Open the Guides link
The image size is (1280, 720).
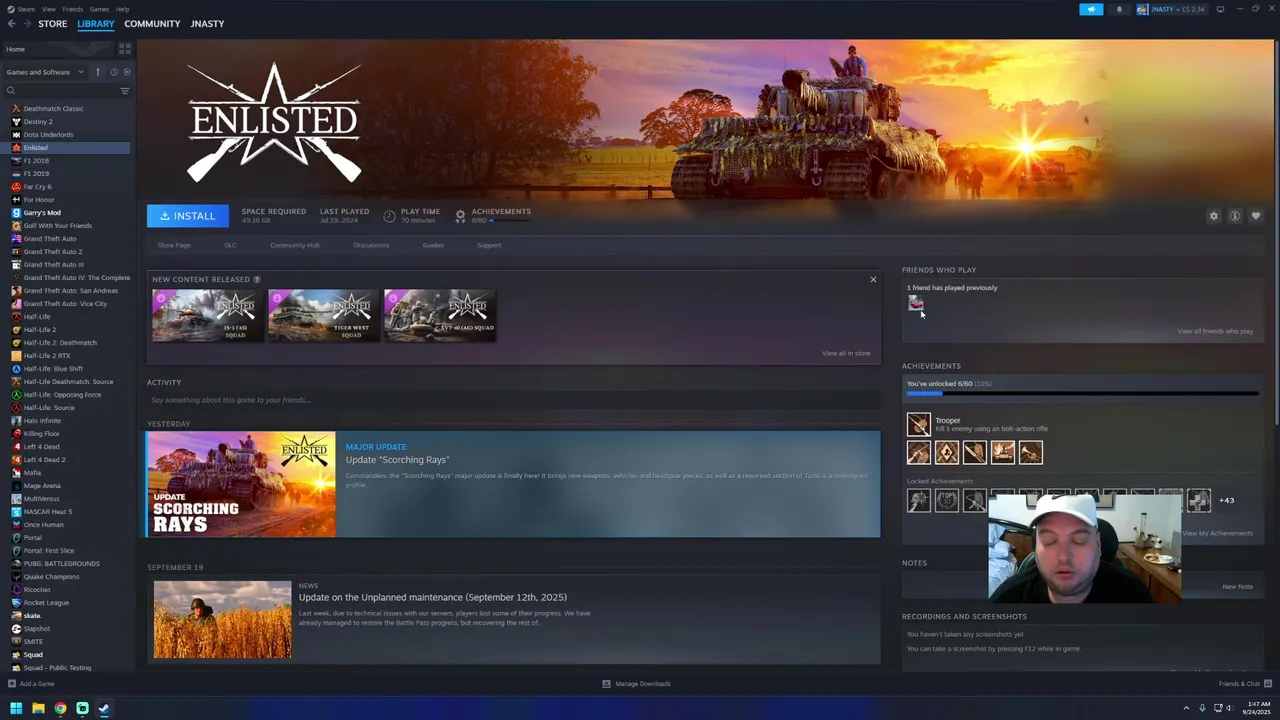click(433, 245)
